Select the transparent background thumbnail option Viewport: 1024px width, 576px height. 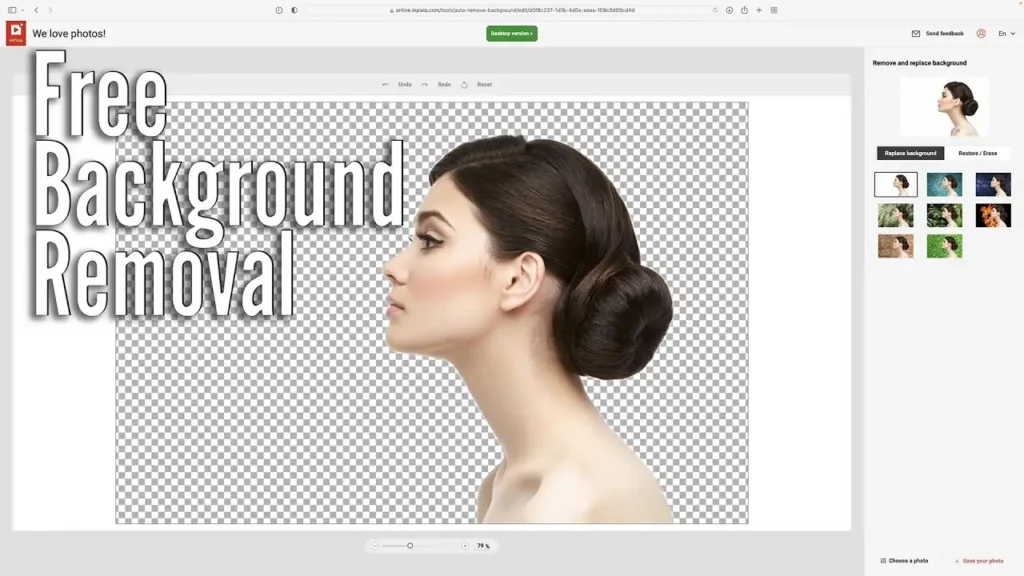click(896, 184)
